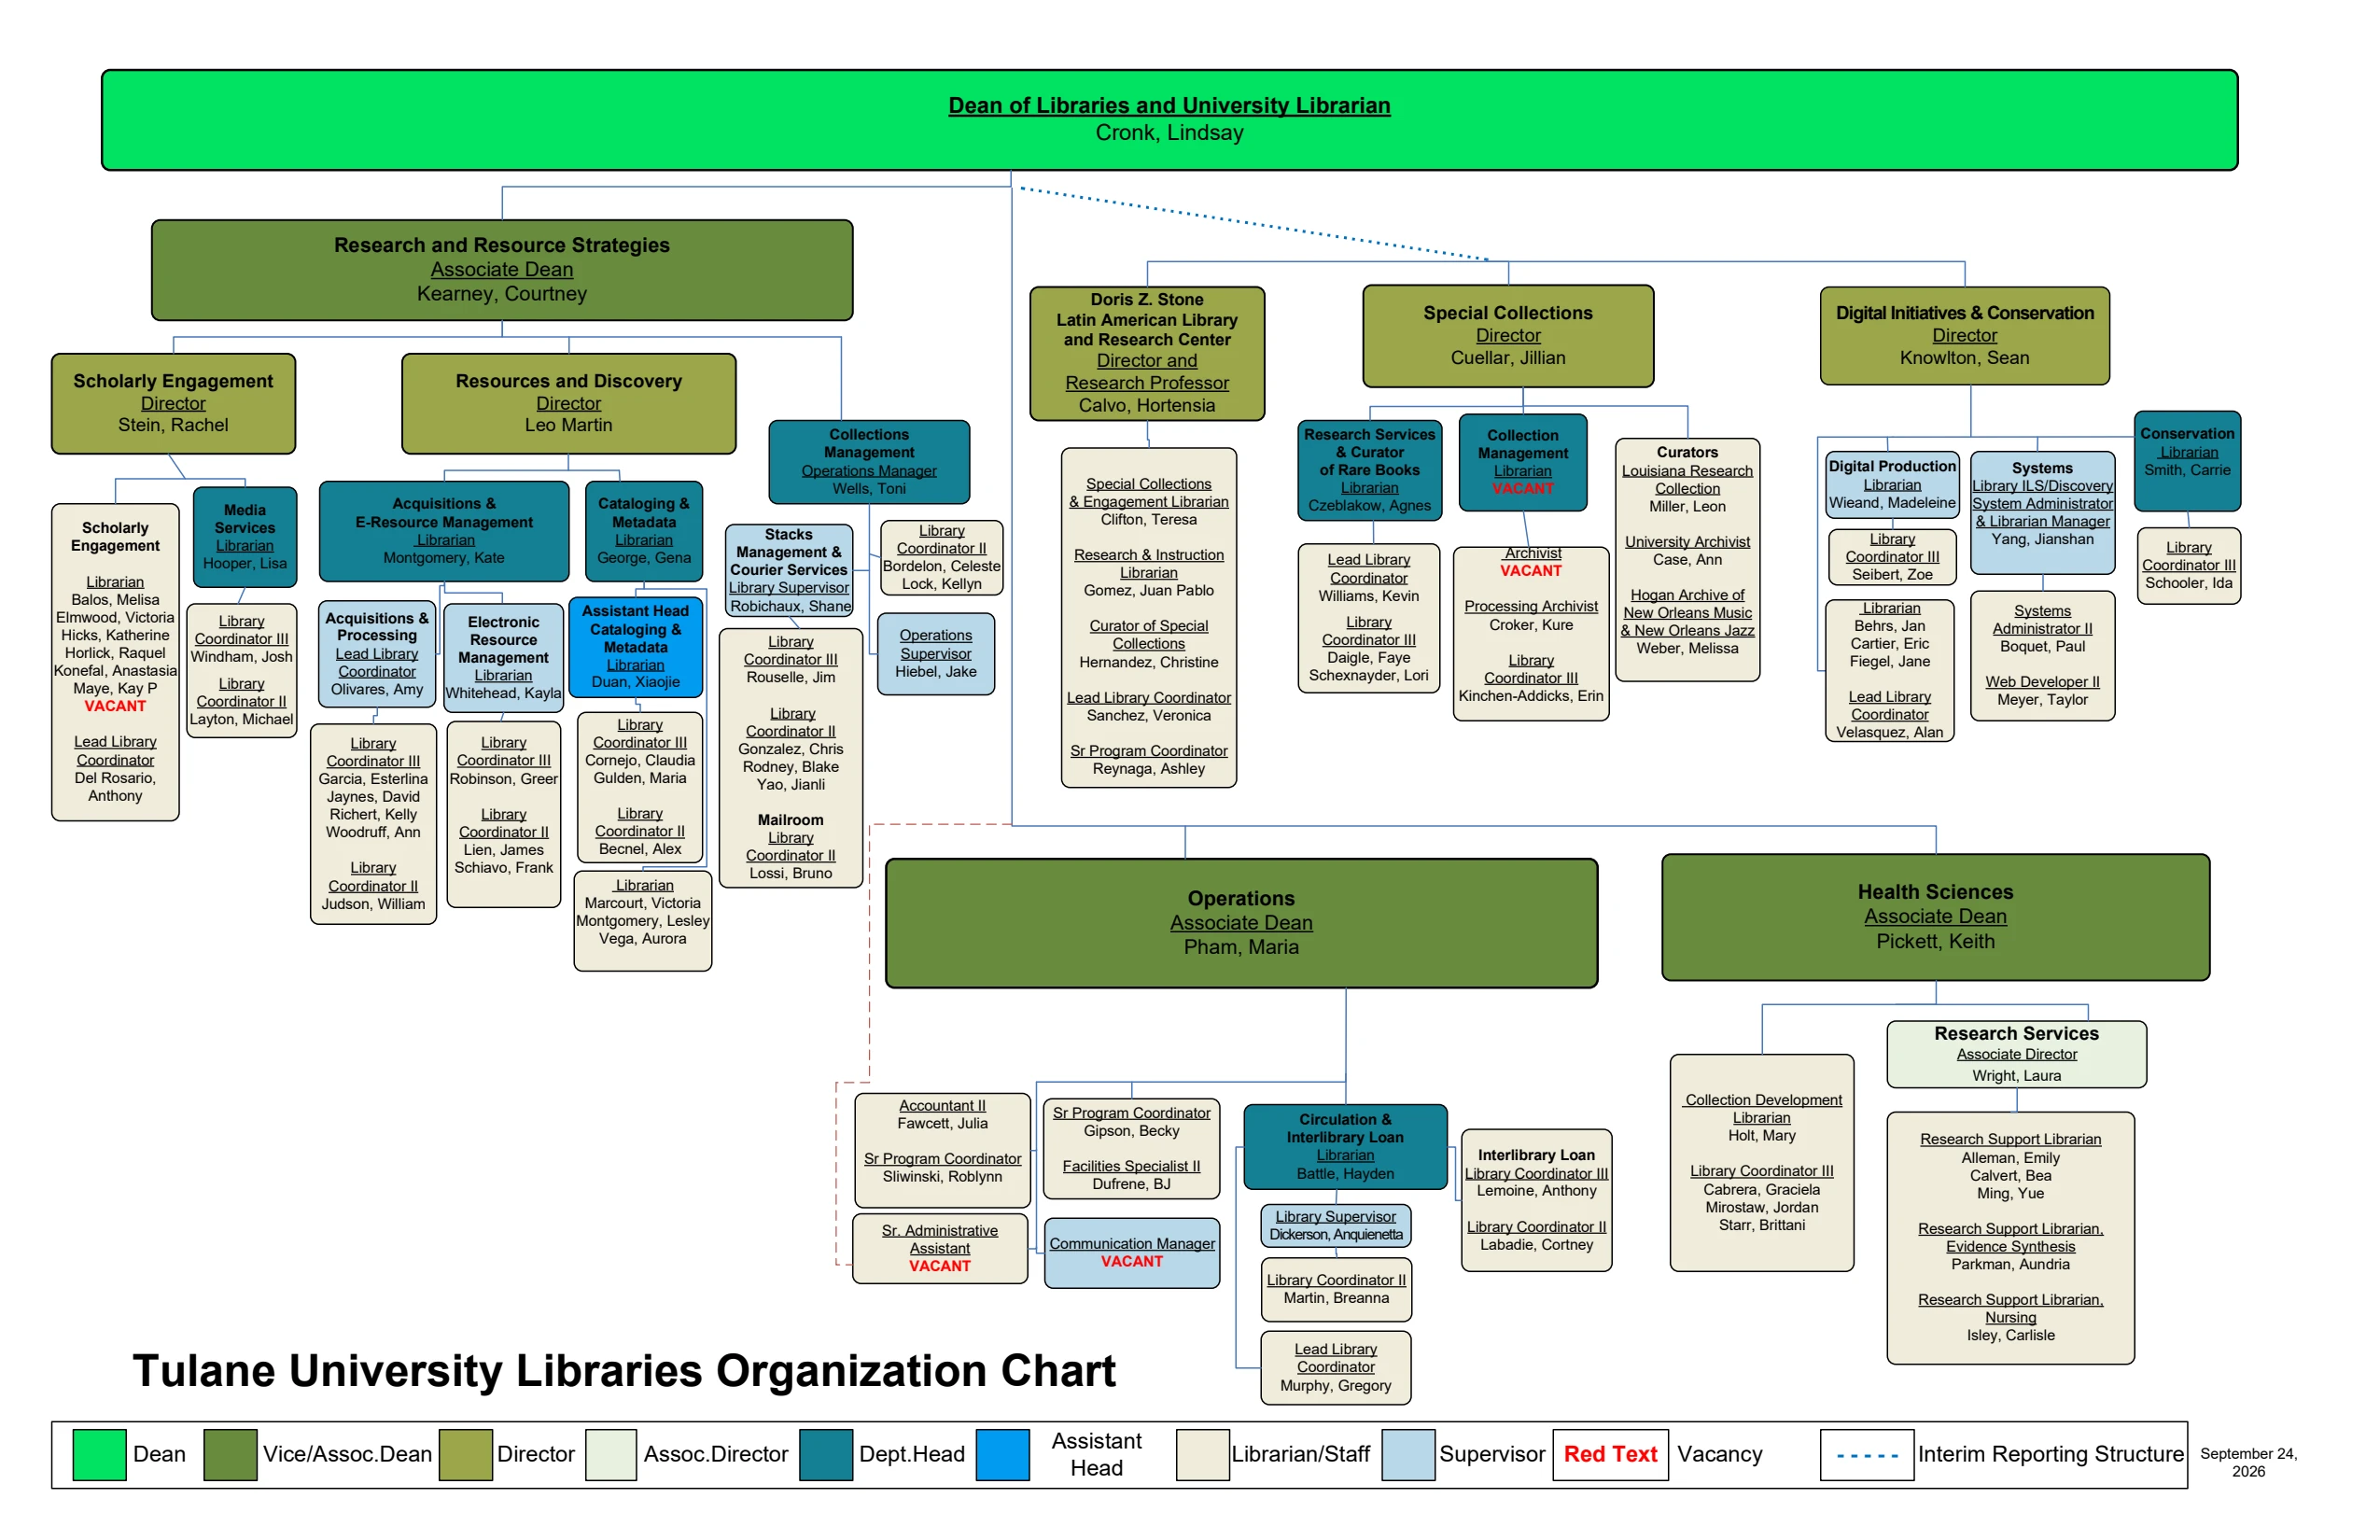The image size is (2380, 1540).
Task: Select the Circulation & Interlibrary Loan box
Action: 1345,1146
